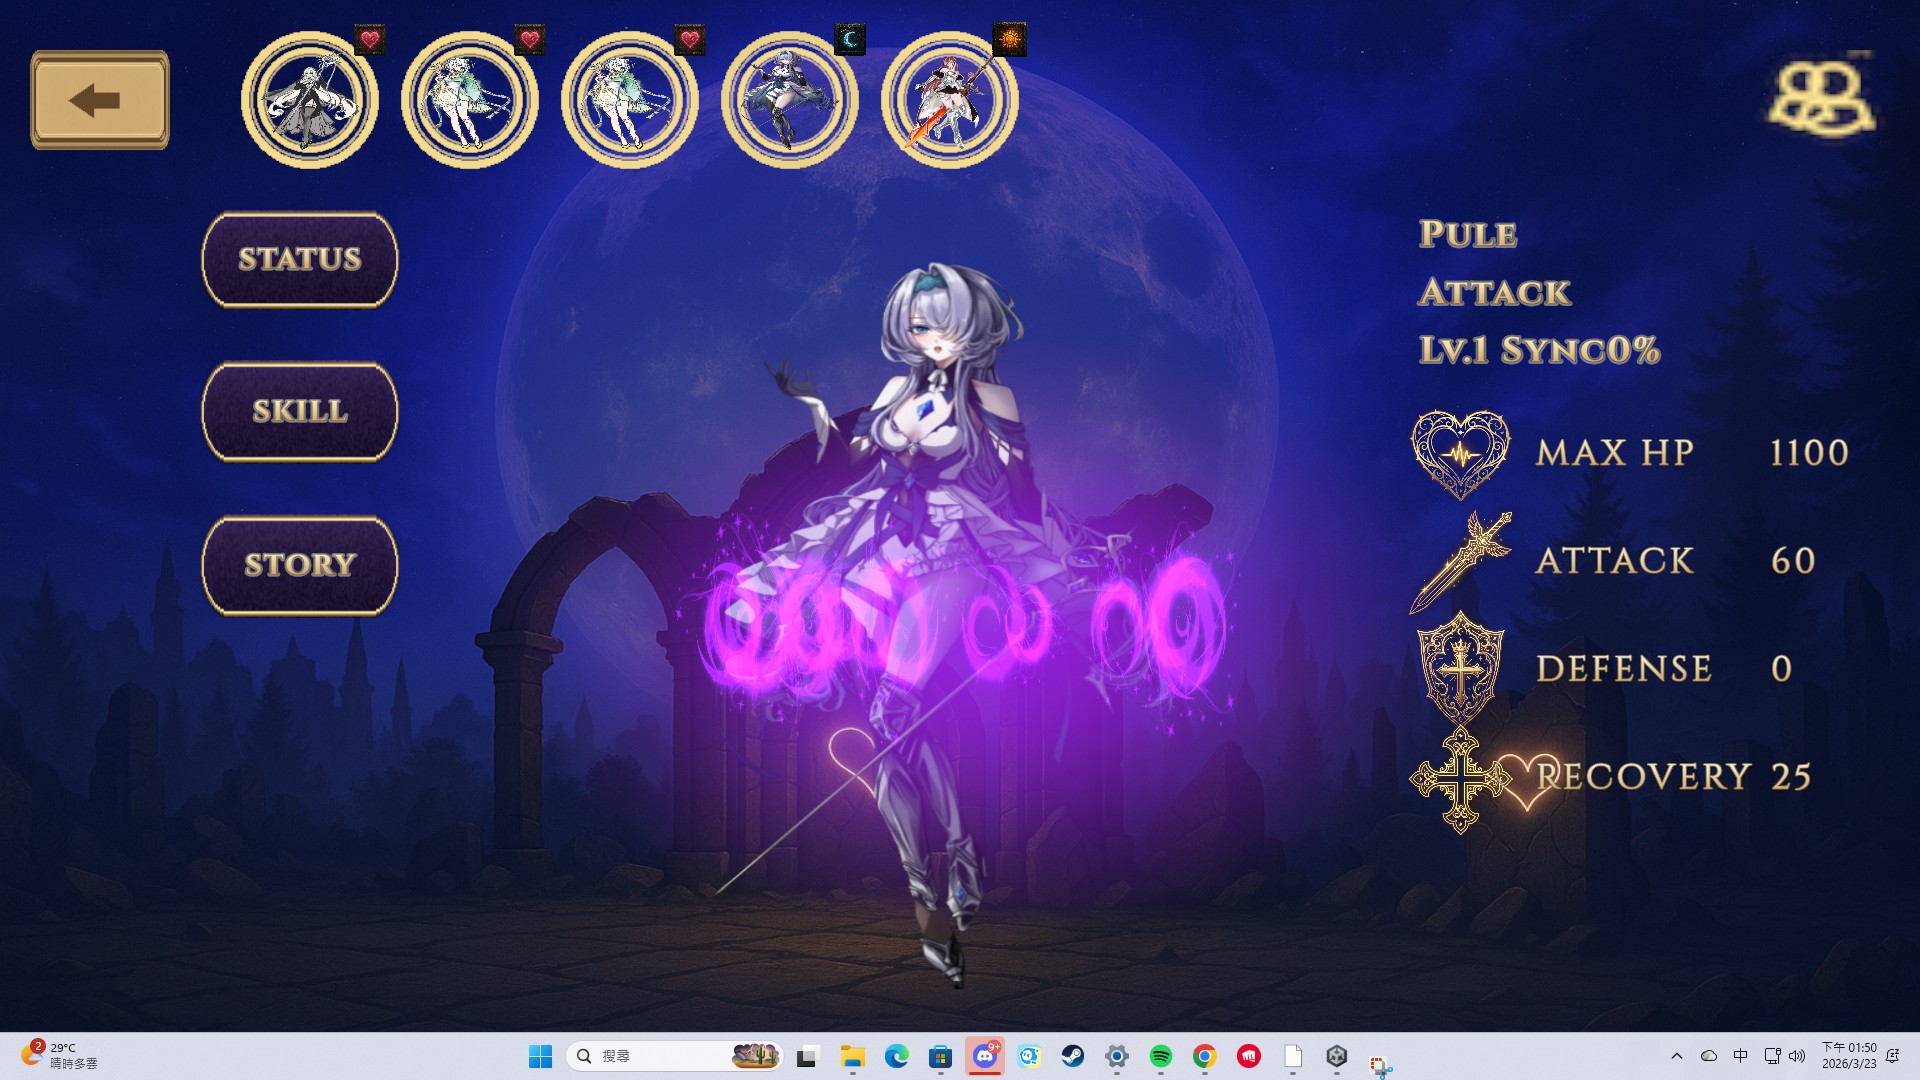Click the Defense shield icon
The width and height of the screenshot is (1920, 1080).
[x=1461, y=668]
